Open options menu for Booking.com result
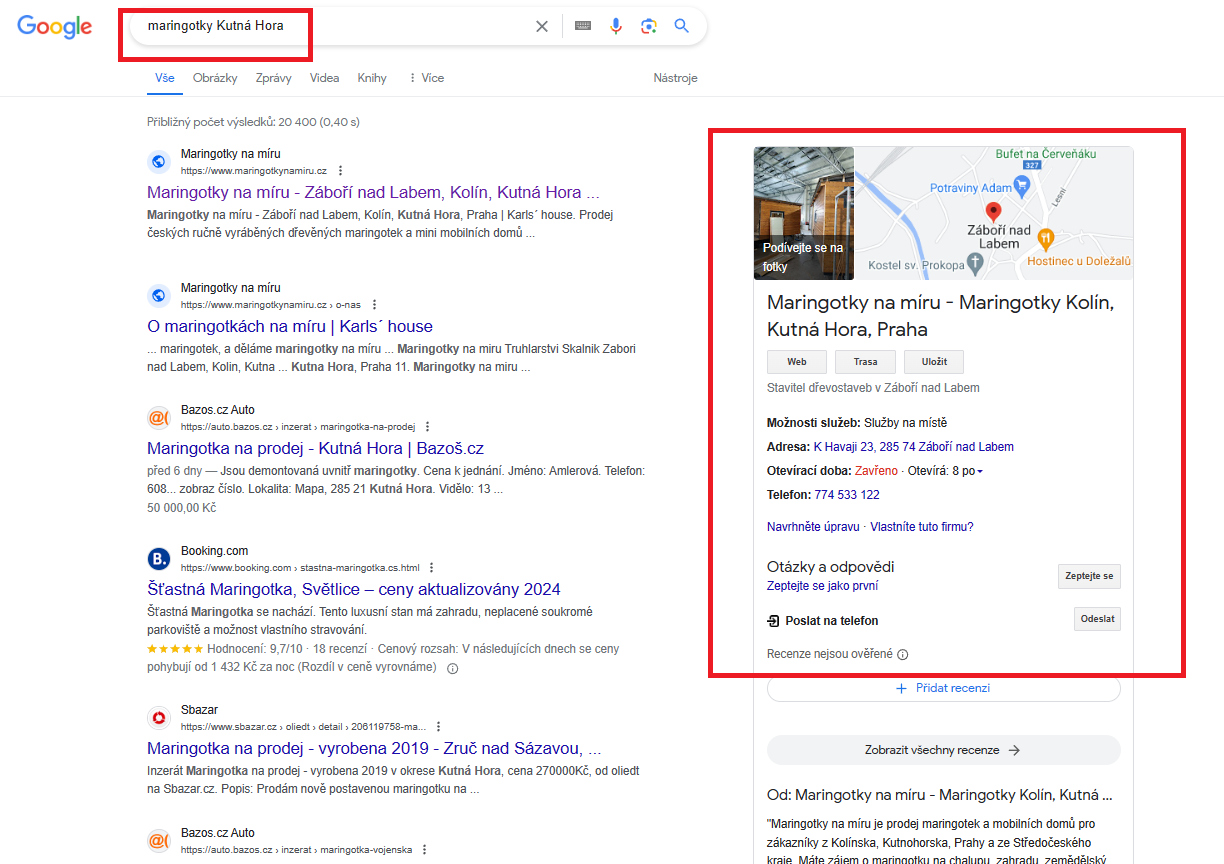 click(x=432, y=568)
